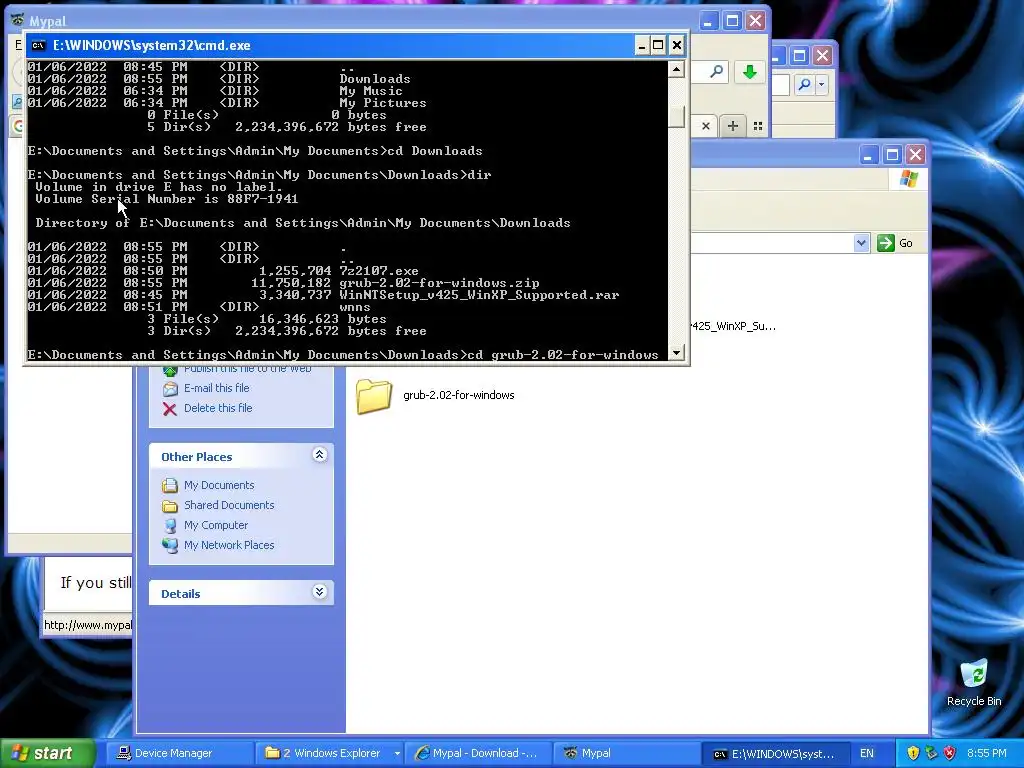Open My Network Places link

tap(229, 545)
